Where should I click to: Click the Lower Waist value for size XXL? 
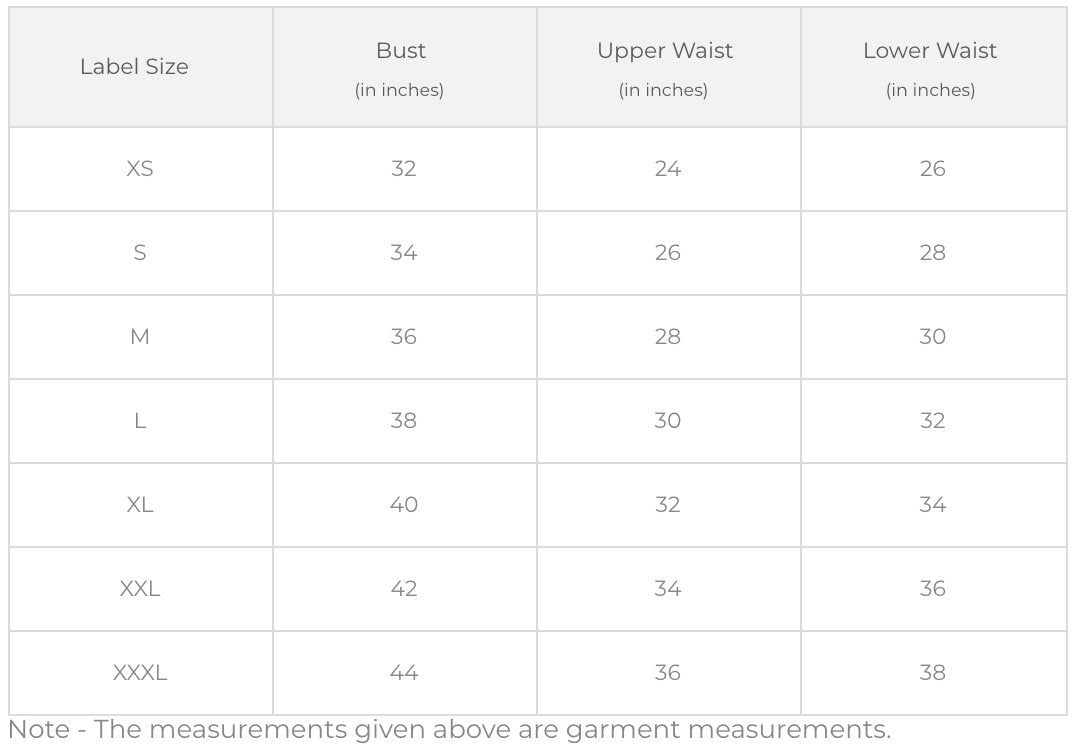click(932, 589)
